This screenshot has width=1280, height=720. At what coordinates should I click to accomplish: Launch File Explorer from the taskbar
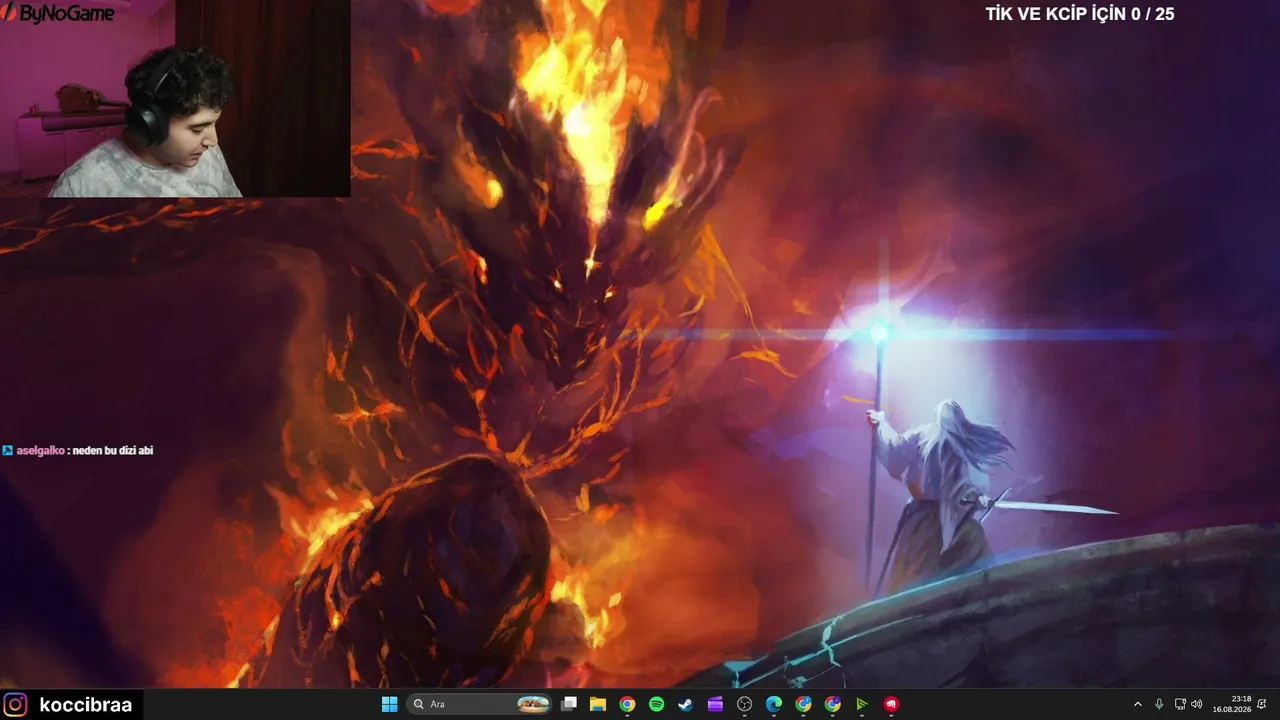[598, 704]
